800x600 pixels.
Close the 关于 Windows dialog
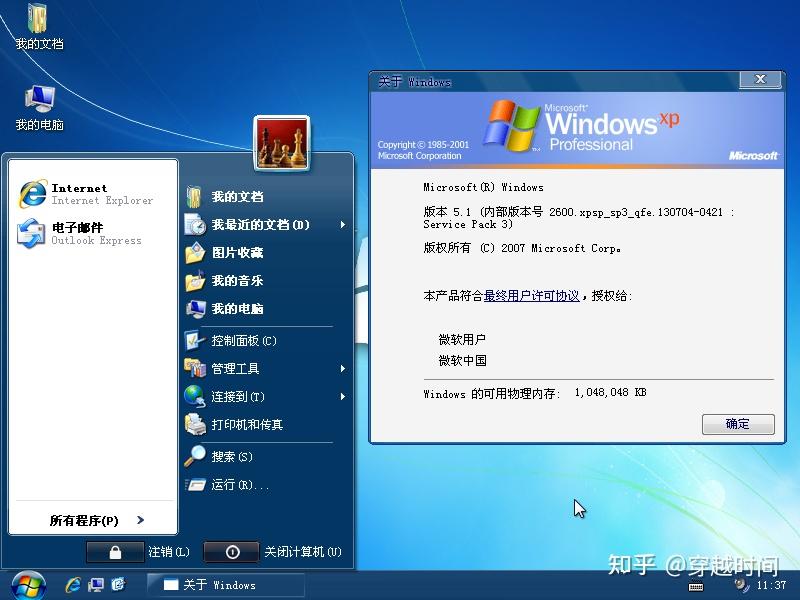[x=760, y=79]
